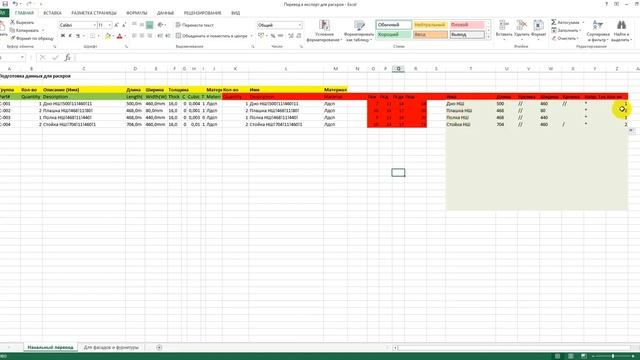Click the insert function fx icon

tap(67, 58)
